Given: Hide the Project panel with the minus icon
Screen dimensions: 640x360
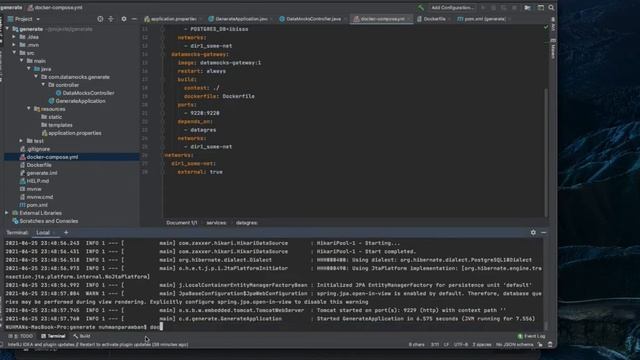Looking at the screenshot, I should pos(134,19).
